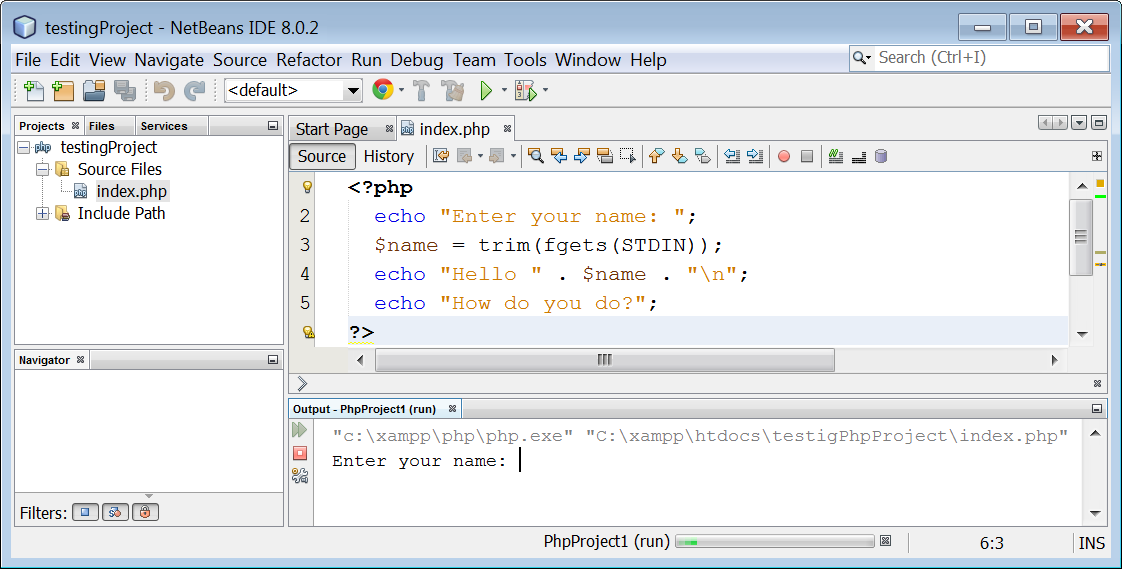The width and height of the screenshot is (1122, 569).
Task: Switch editor to Source view
Action: pos(322,156)
